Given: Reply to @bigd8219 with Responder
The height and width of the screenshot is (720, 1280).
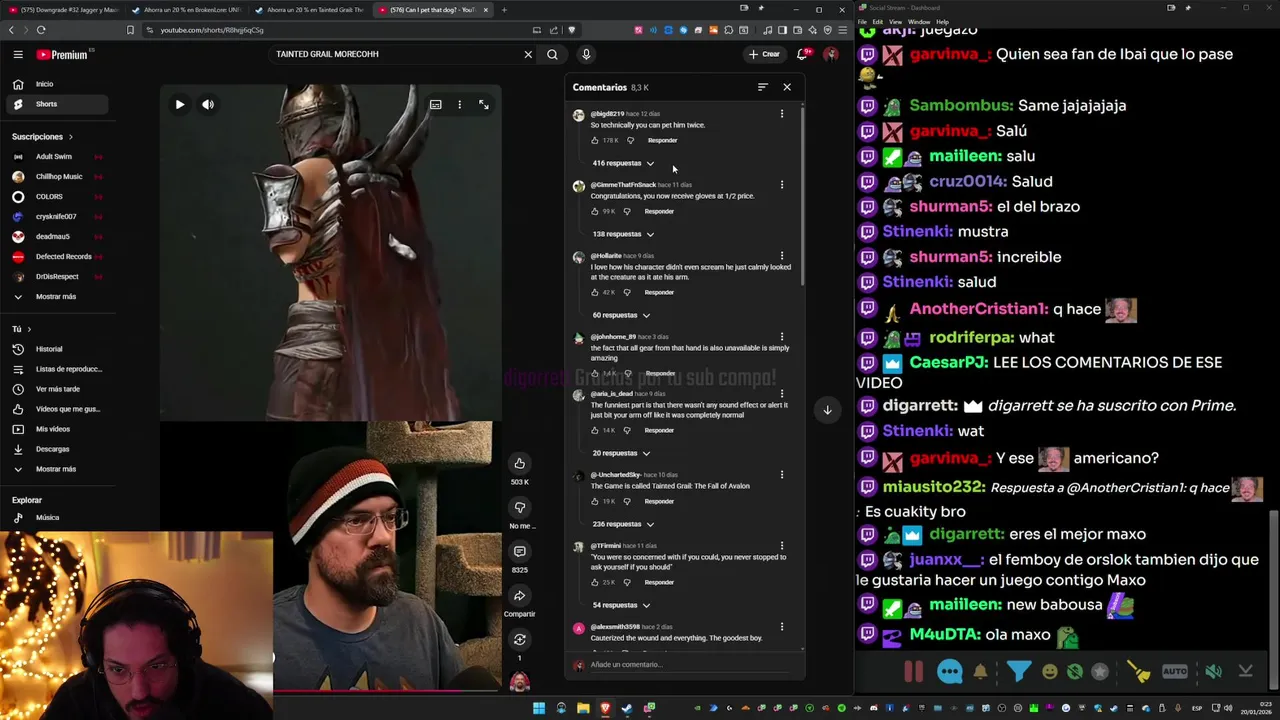Looking at the screenshot, I should 662,140.
